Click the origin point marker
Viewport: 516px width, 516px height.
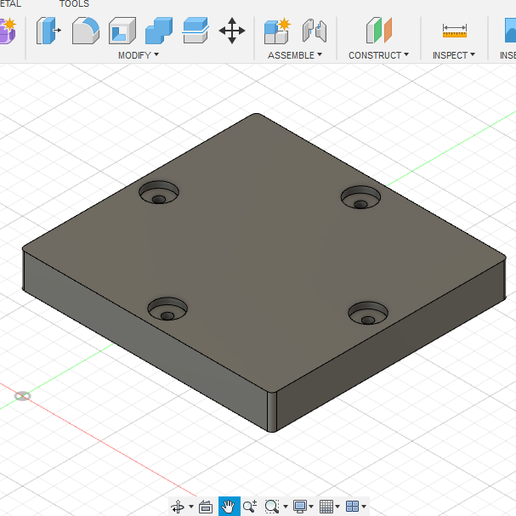[23, 396]
